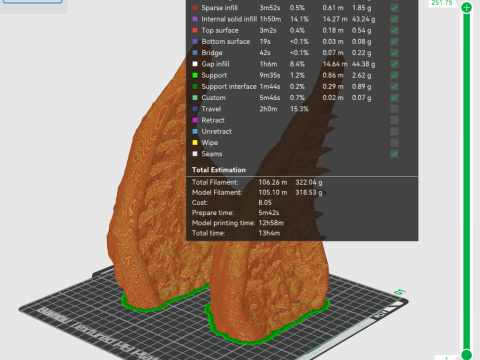Click Model printing time 12h58m value

click(x=271, y=223)
